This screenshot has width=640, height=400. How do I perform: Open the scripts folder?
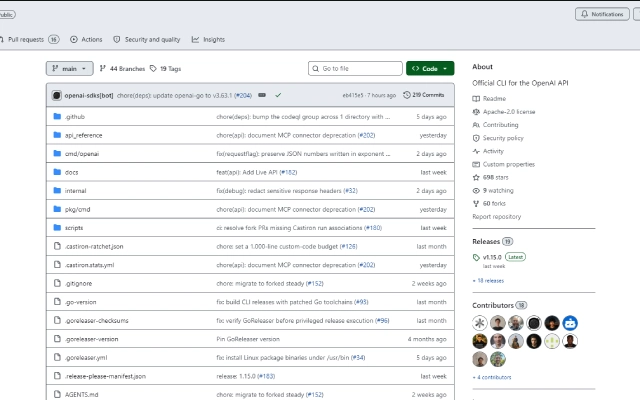tap(74, 228)
